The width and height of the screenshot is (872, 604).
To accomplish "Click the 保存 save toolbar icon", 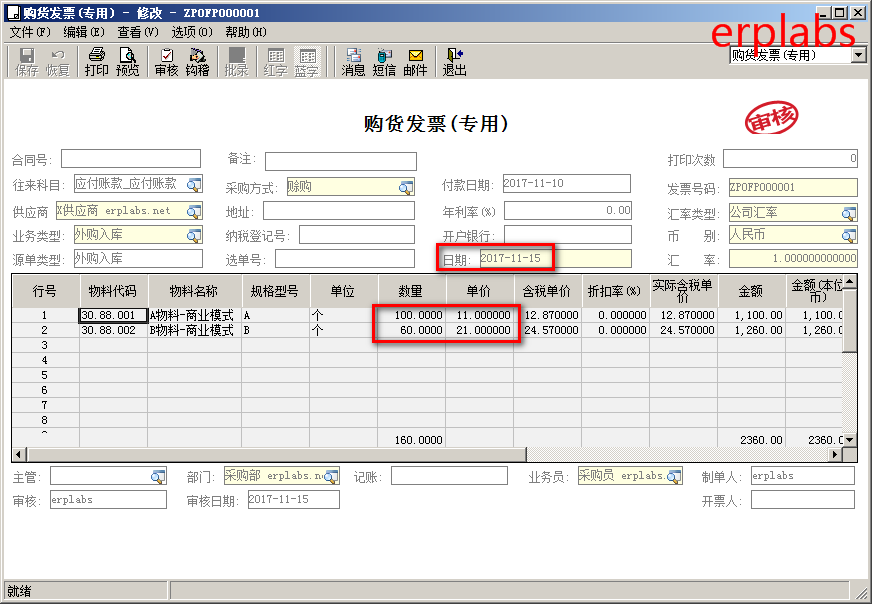I will (26, 61).
